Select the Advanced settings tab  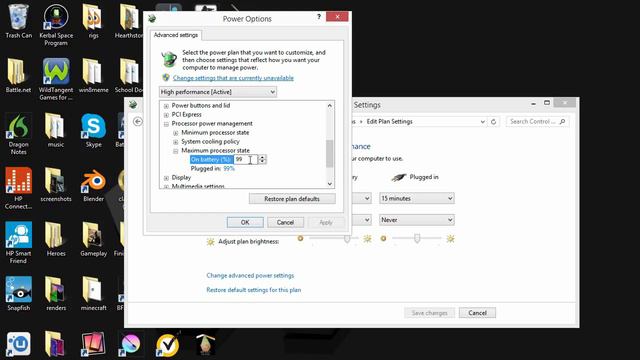(176, 35)
